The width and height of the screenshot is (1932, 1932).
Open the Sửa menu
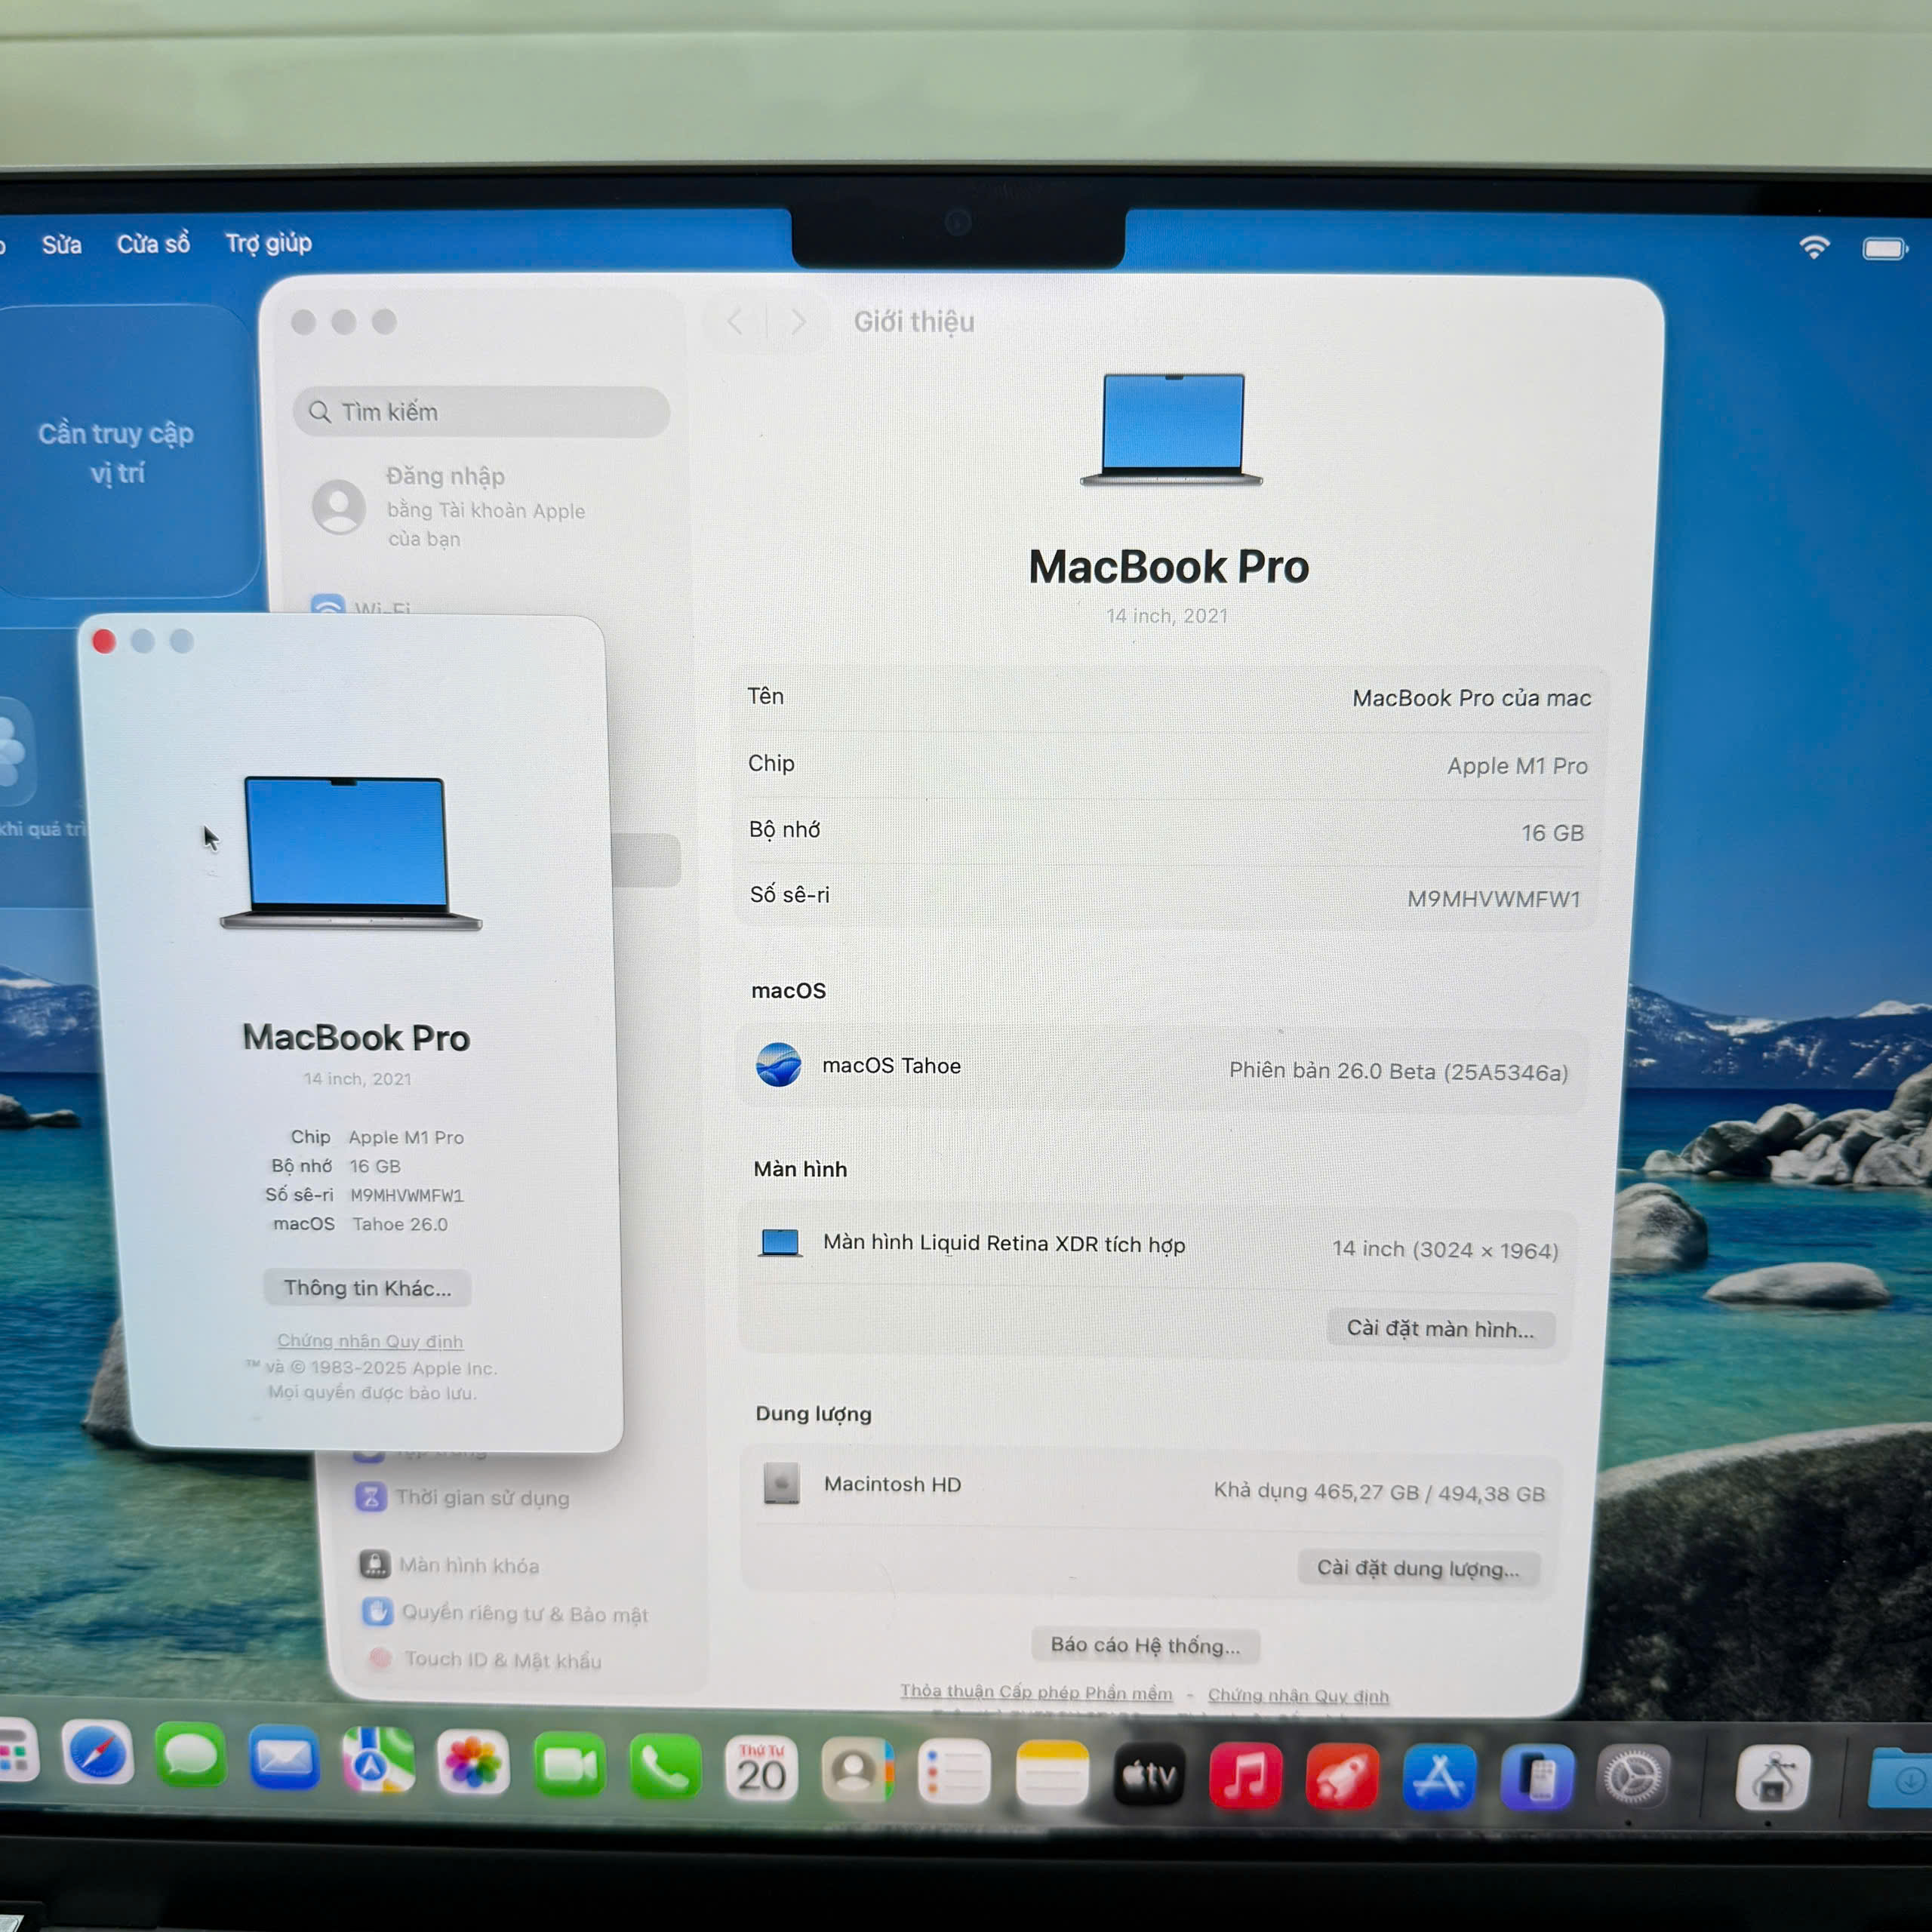pos(61,245)
